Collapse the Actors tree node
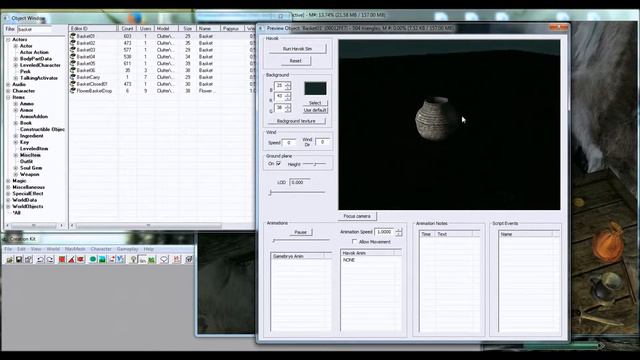This screenshot has width=640, height=360. point(8,40)
